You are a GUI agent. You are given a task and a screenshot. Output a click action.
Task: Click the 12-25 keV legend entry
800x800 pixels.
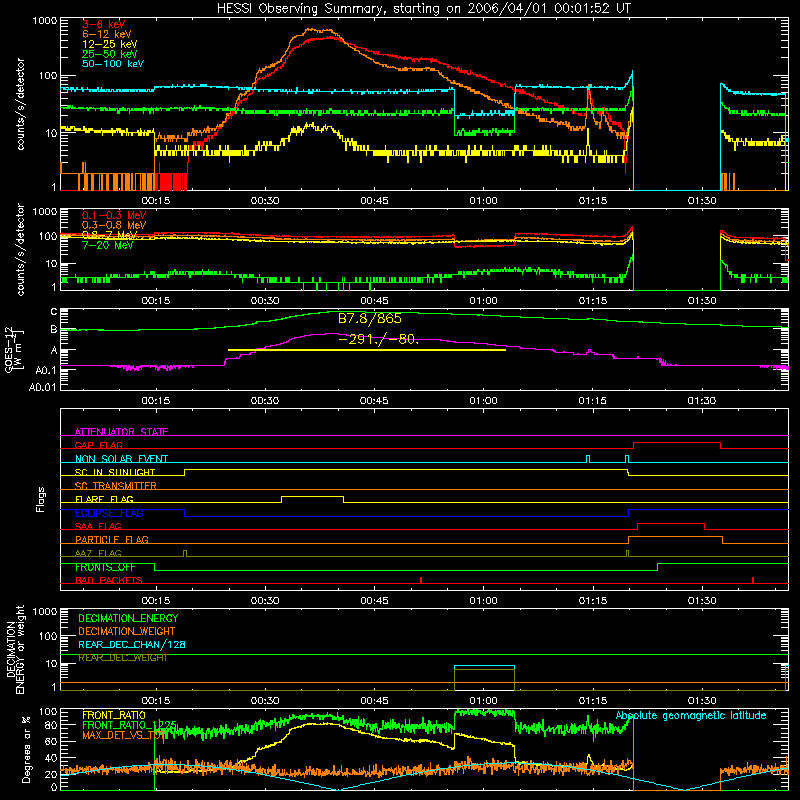click(x=109, y=44)
